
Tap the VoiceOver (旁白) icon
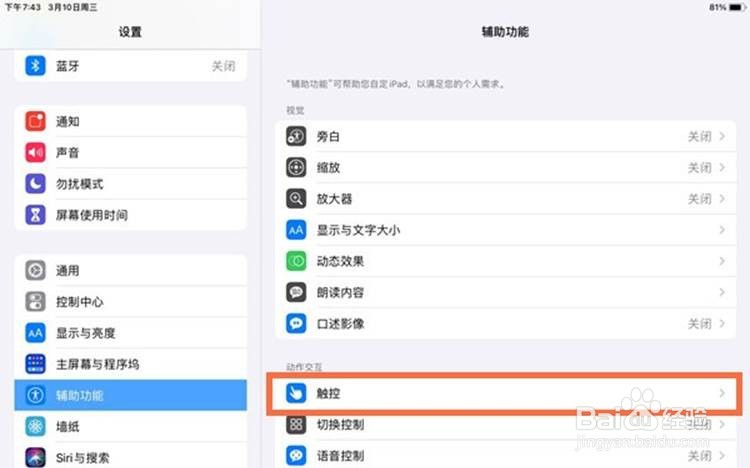pos(296,136)
